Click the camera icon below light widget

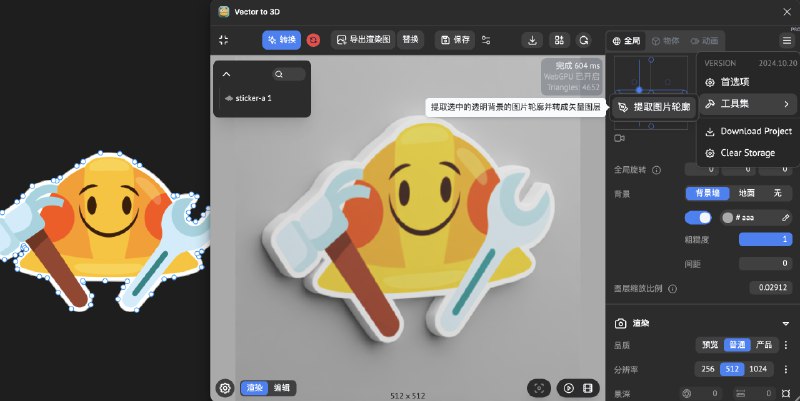[x=619, y=138]
